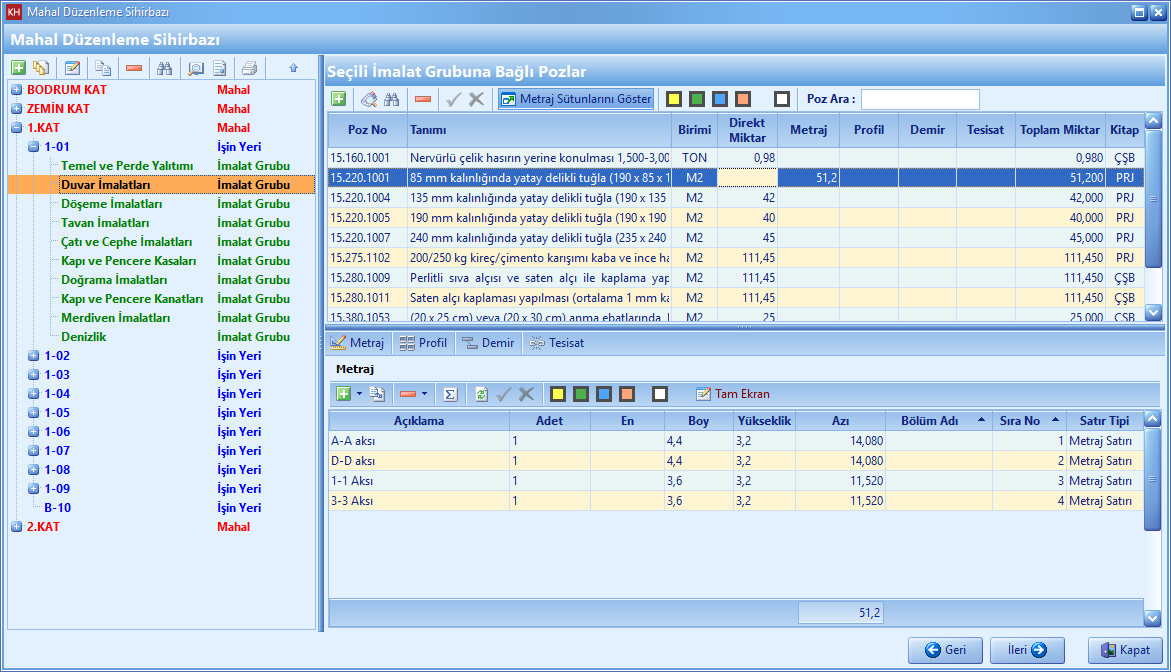Click the green refresh icon in Metraj toolbar
Viewport: 1171px width, 672px height.
(481, 394)
